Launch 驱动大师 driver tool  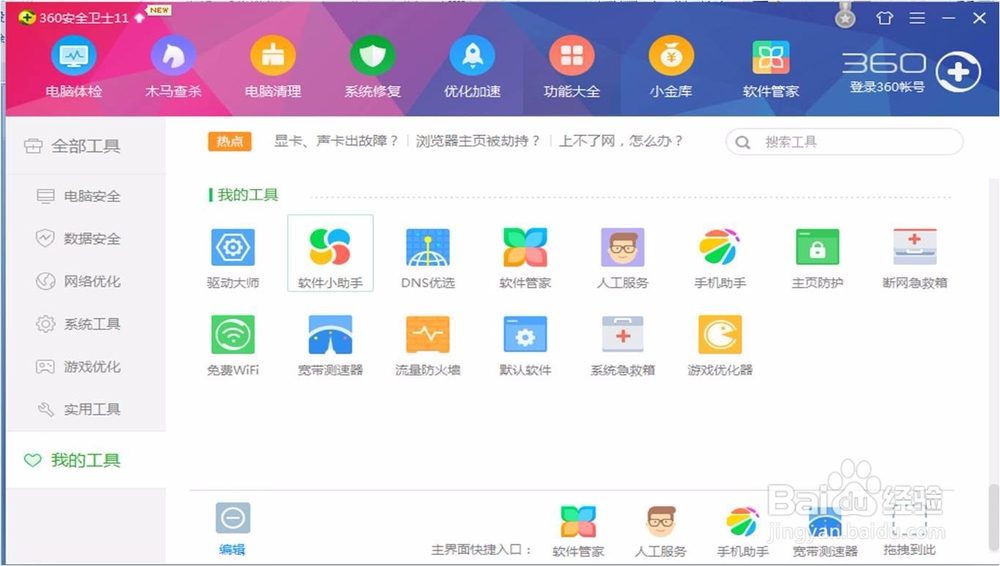(233, 258)
